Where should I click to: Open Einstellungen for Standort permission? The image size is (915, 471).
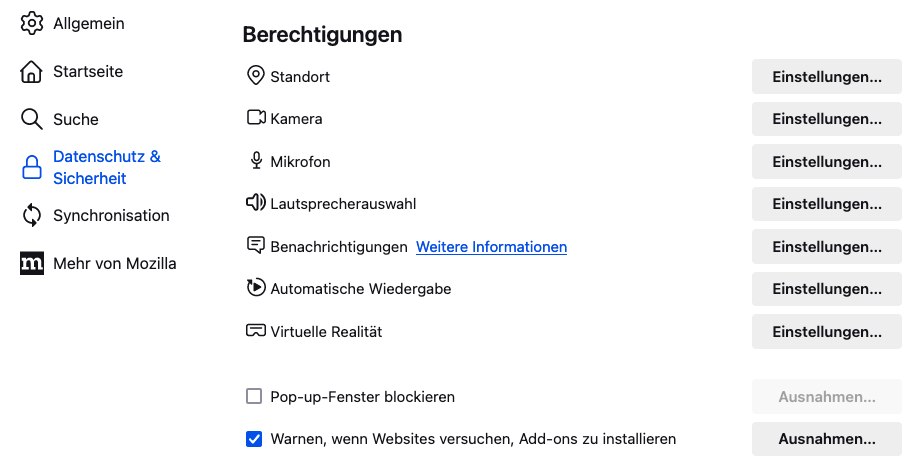tap(827, 77)
